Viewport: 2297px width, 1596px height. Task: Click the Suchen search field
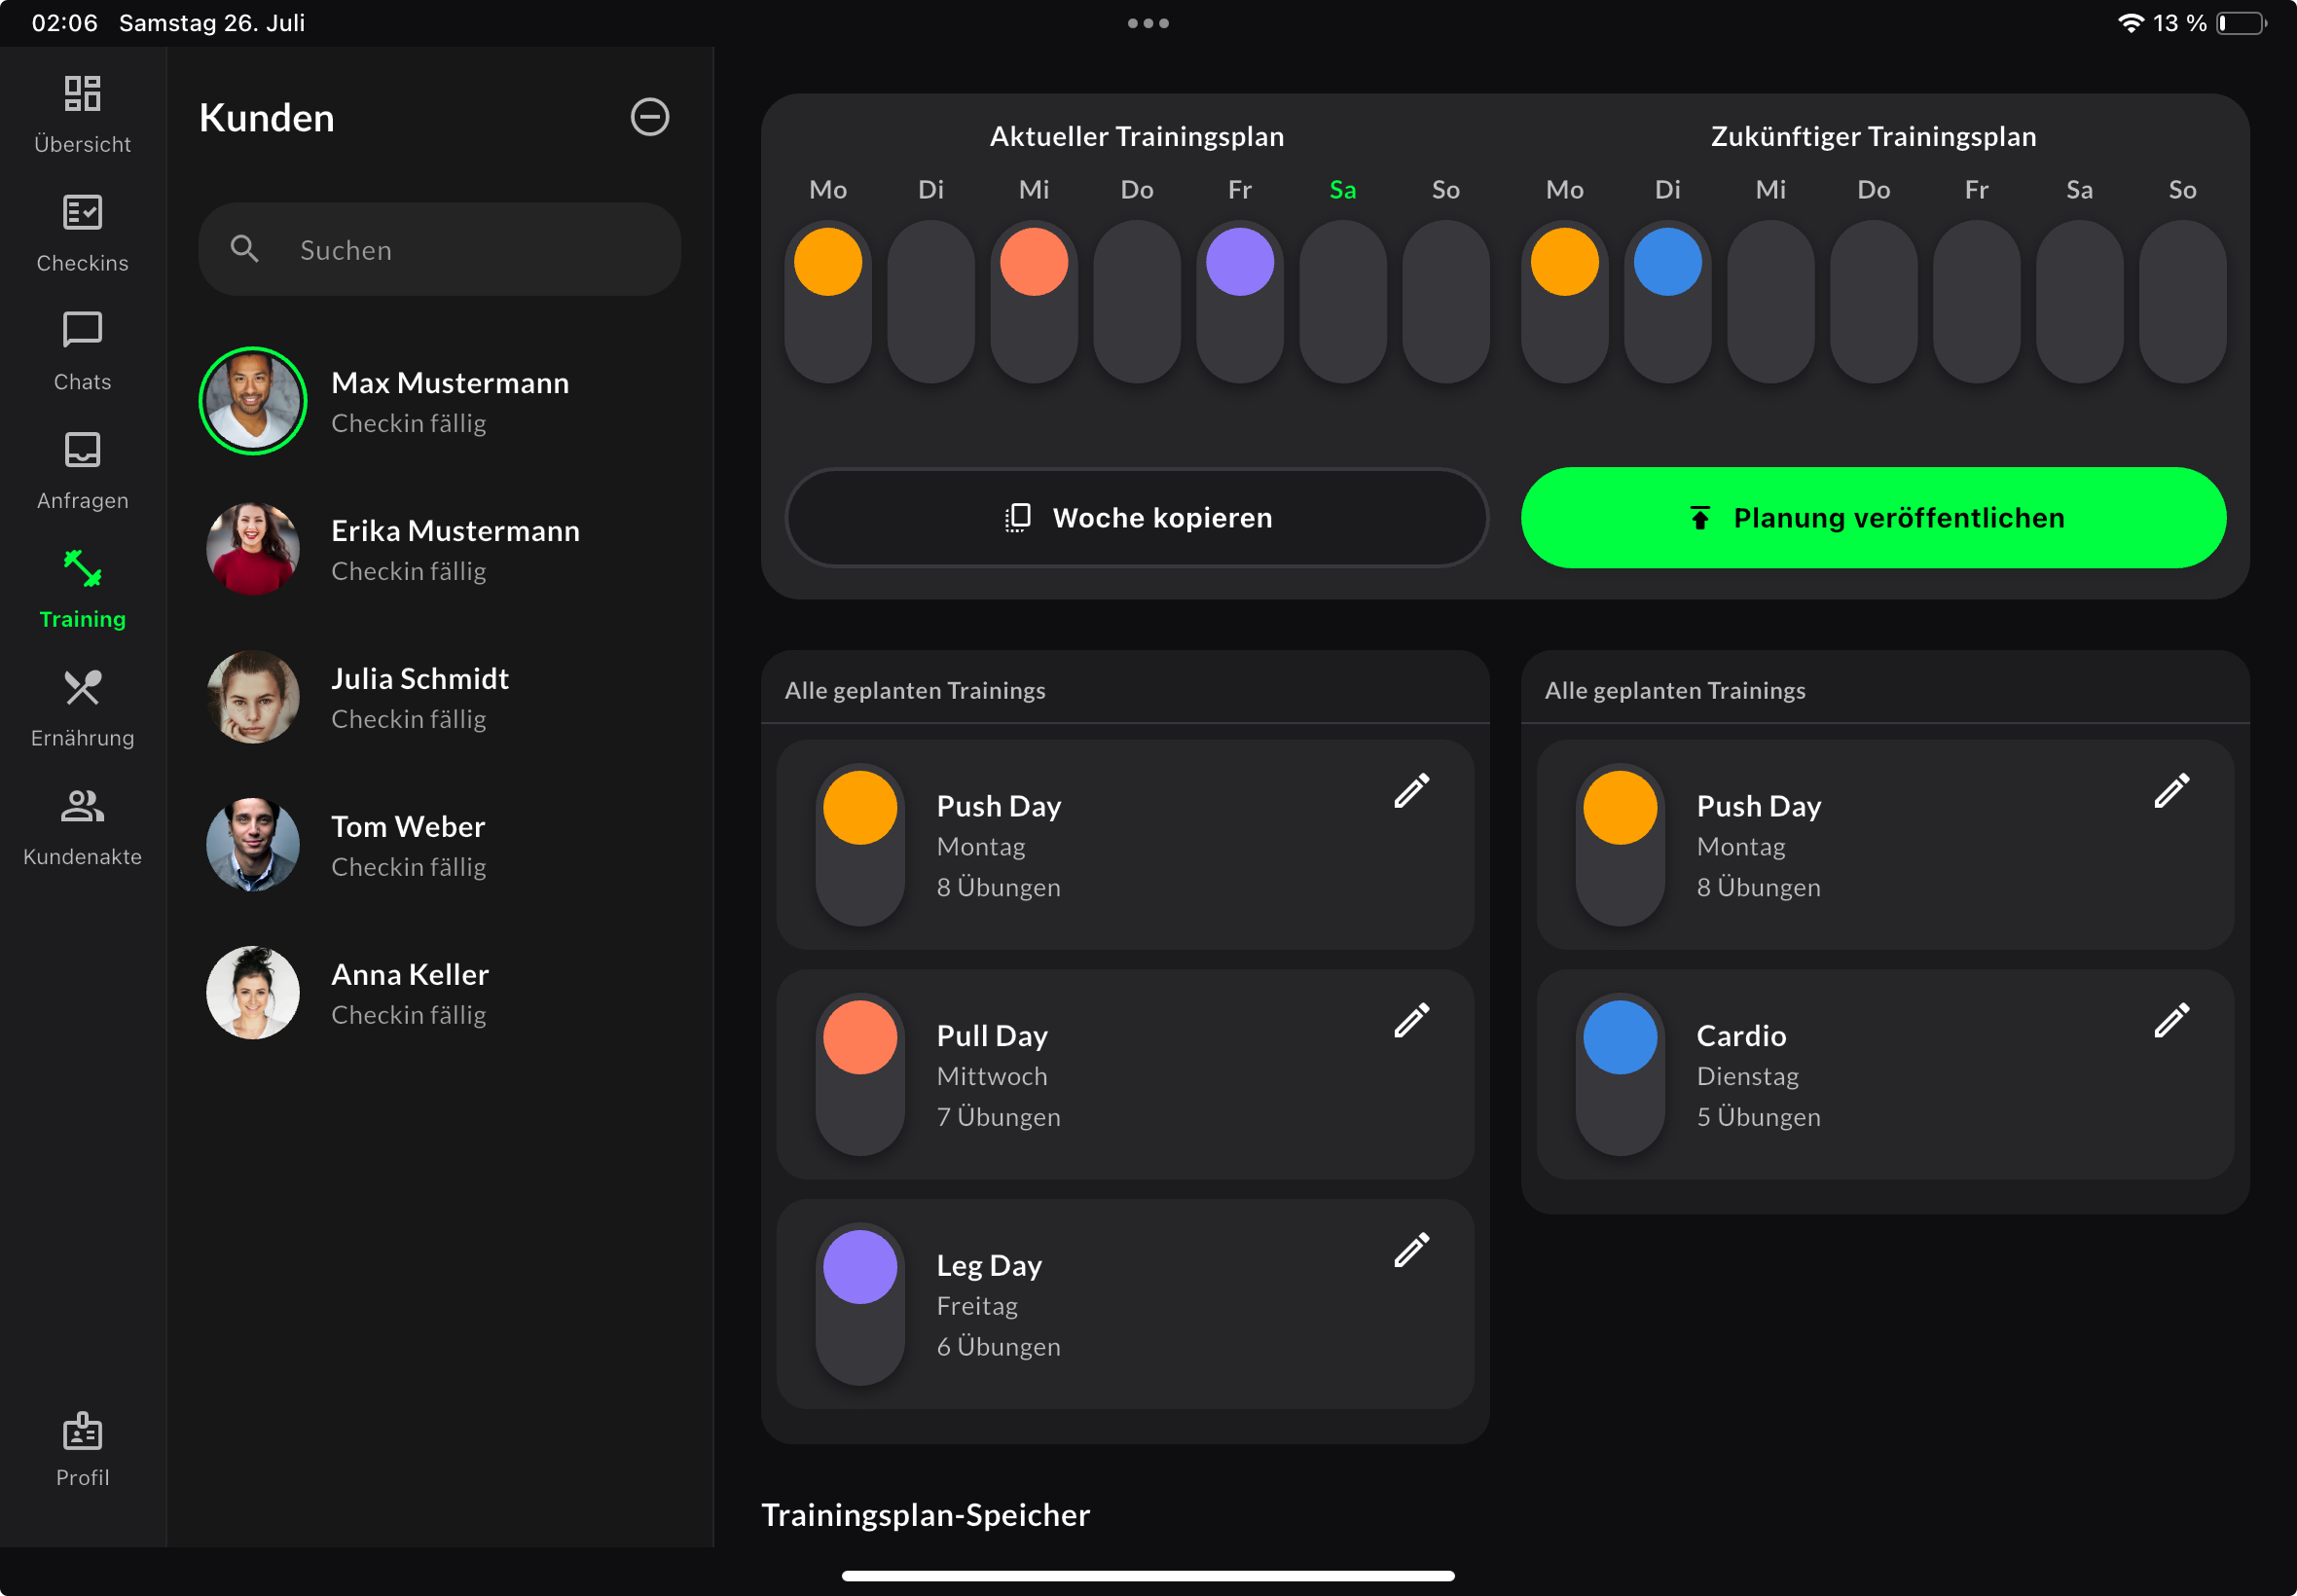[x=439, y=249]
